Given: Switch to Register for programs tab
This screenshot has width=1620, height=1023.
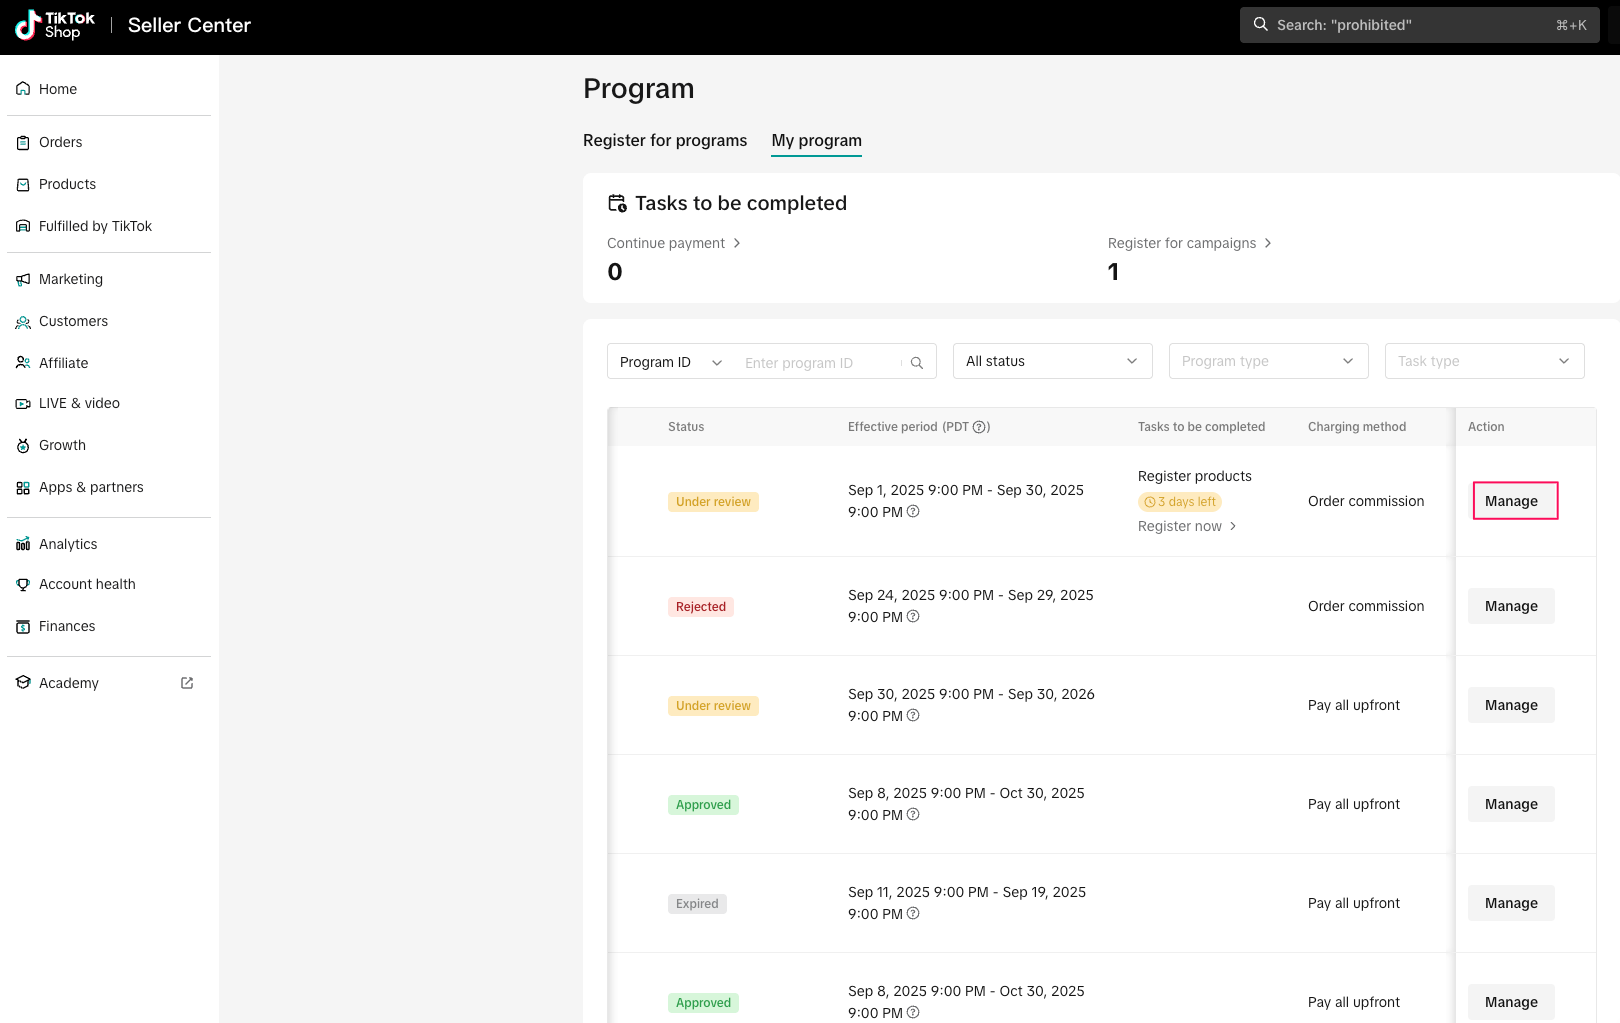Looking at the screenshot, I should click(x=665, y=140).
